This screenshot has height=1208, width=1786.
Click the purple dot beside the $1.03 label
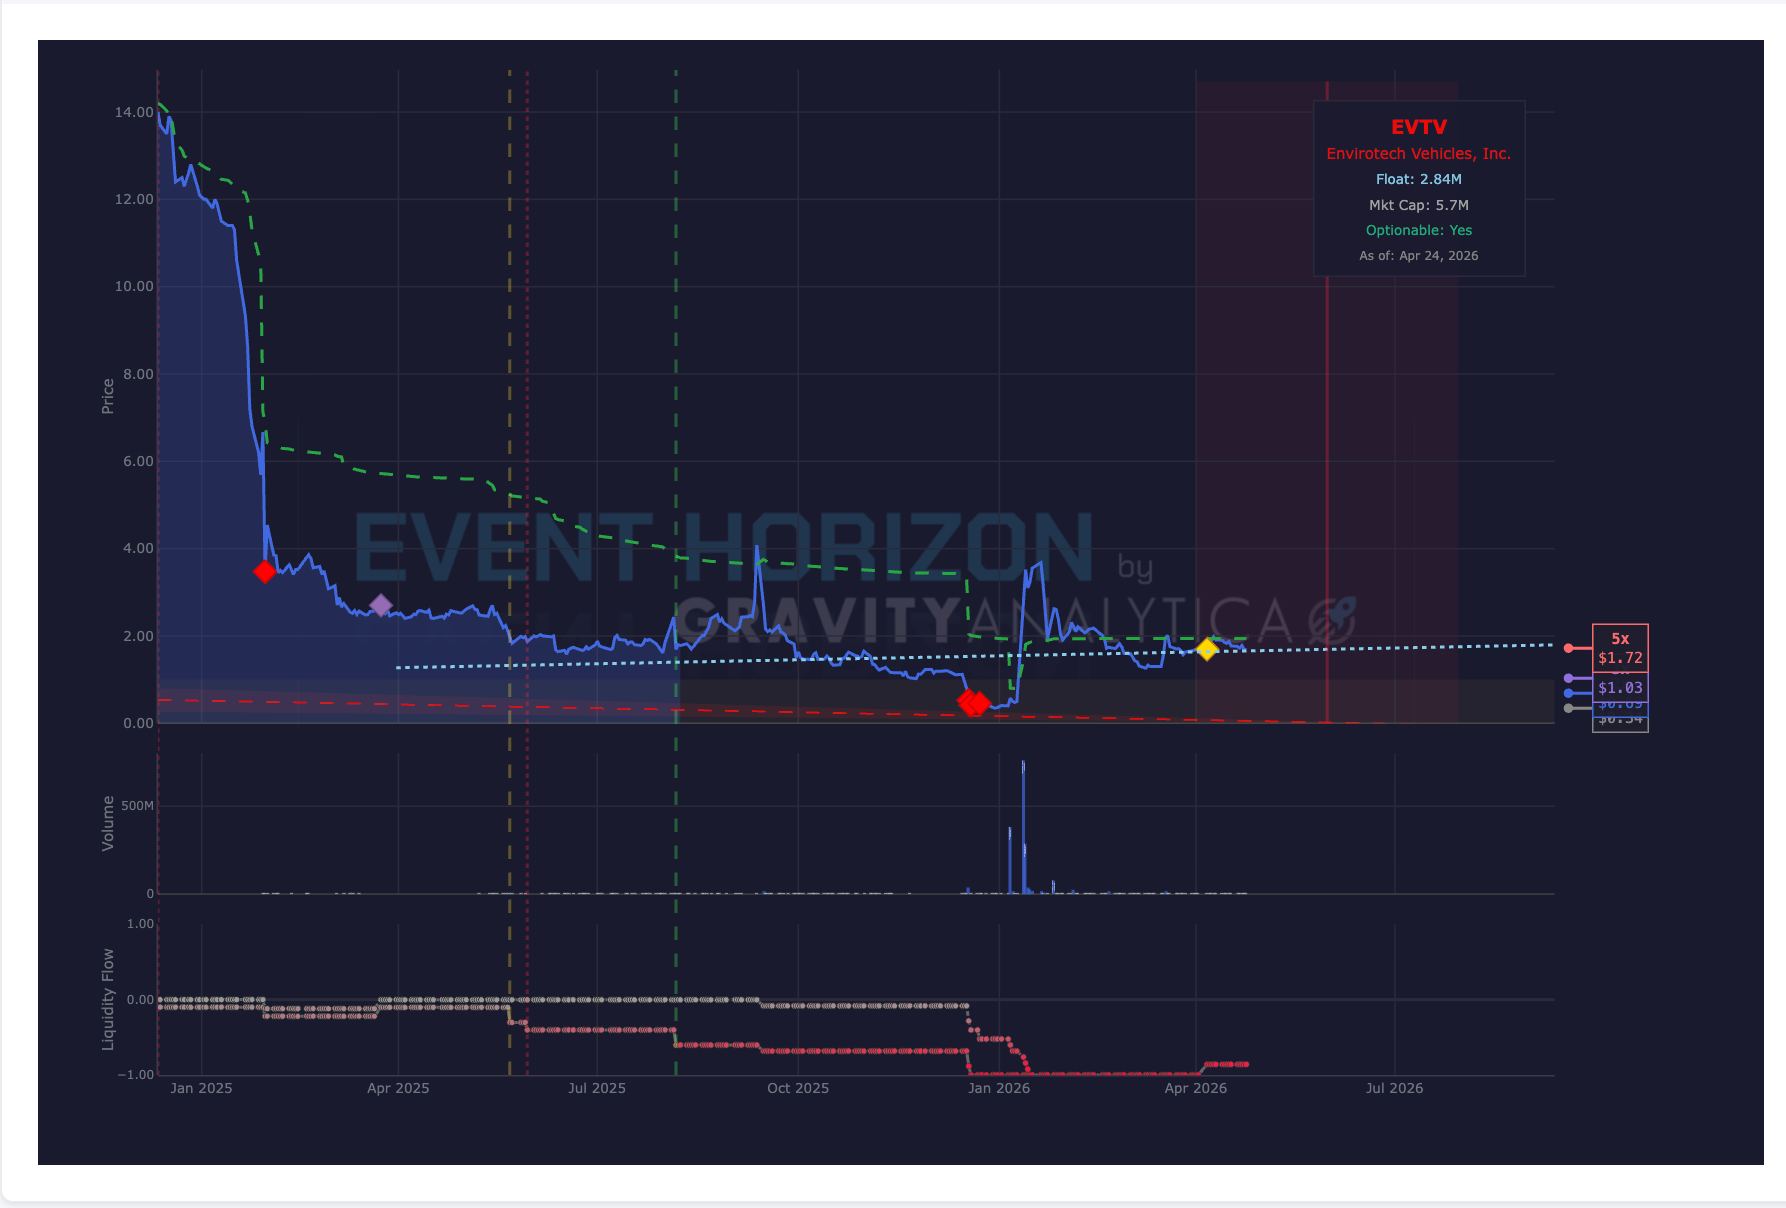coord(1568,678)
